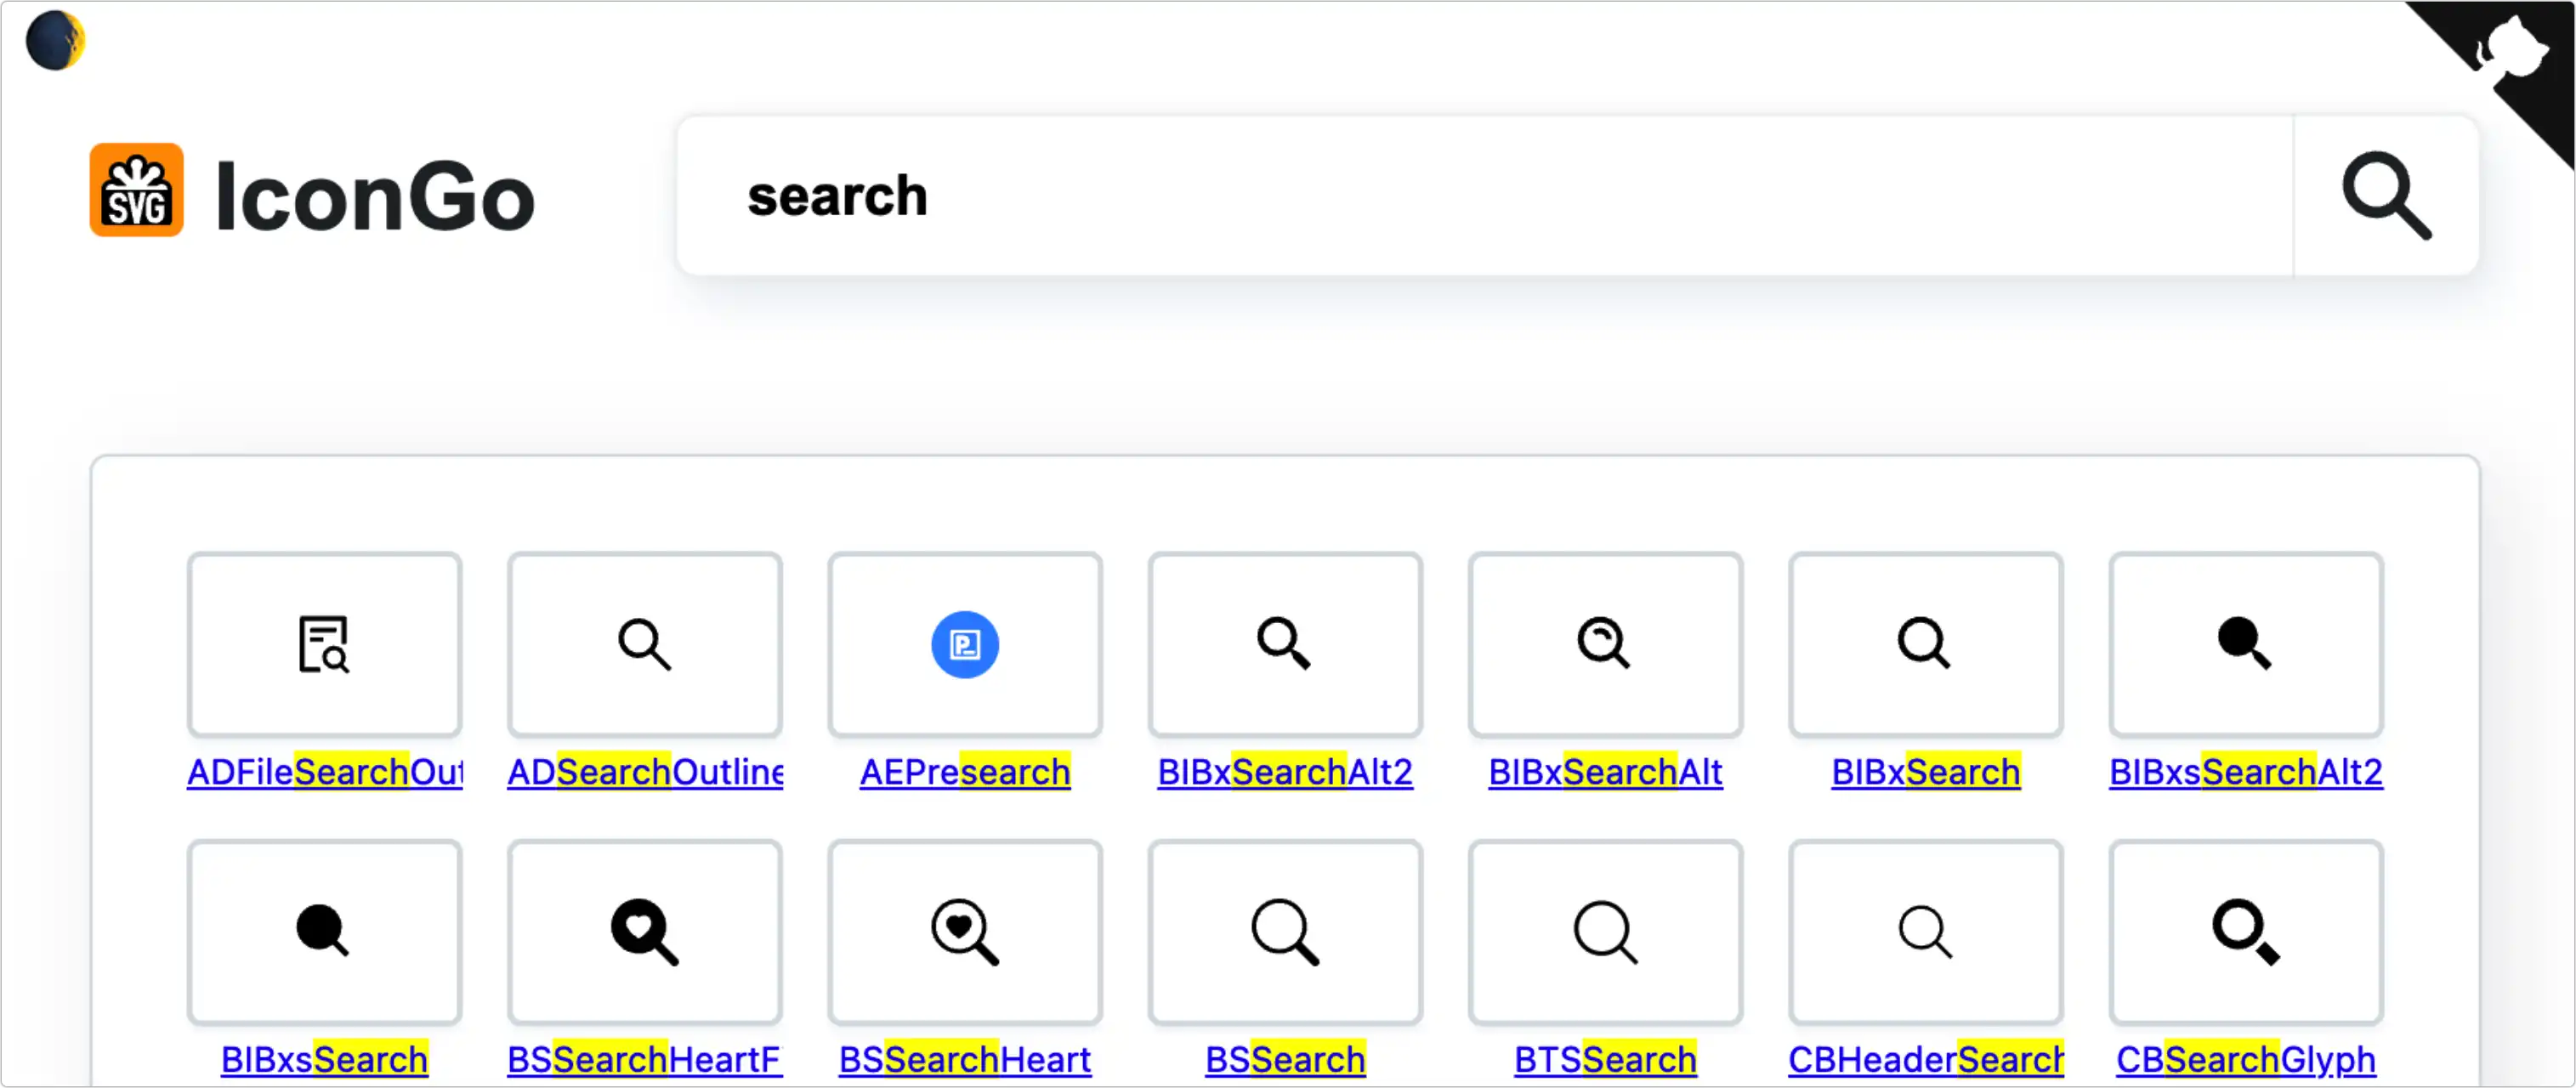Click the IconGo title text

375,196
